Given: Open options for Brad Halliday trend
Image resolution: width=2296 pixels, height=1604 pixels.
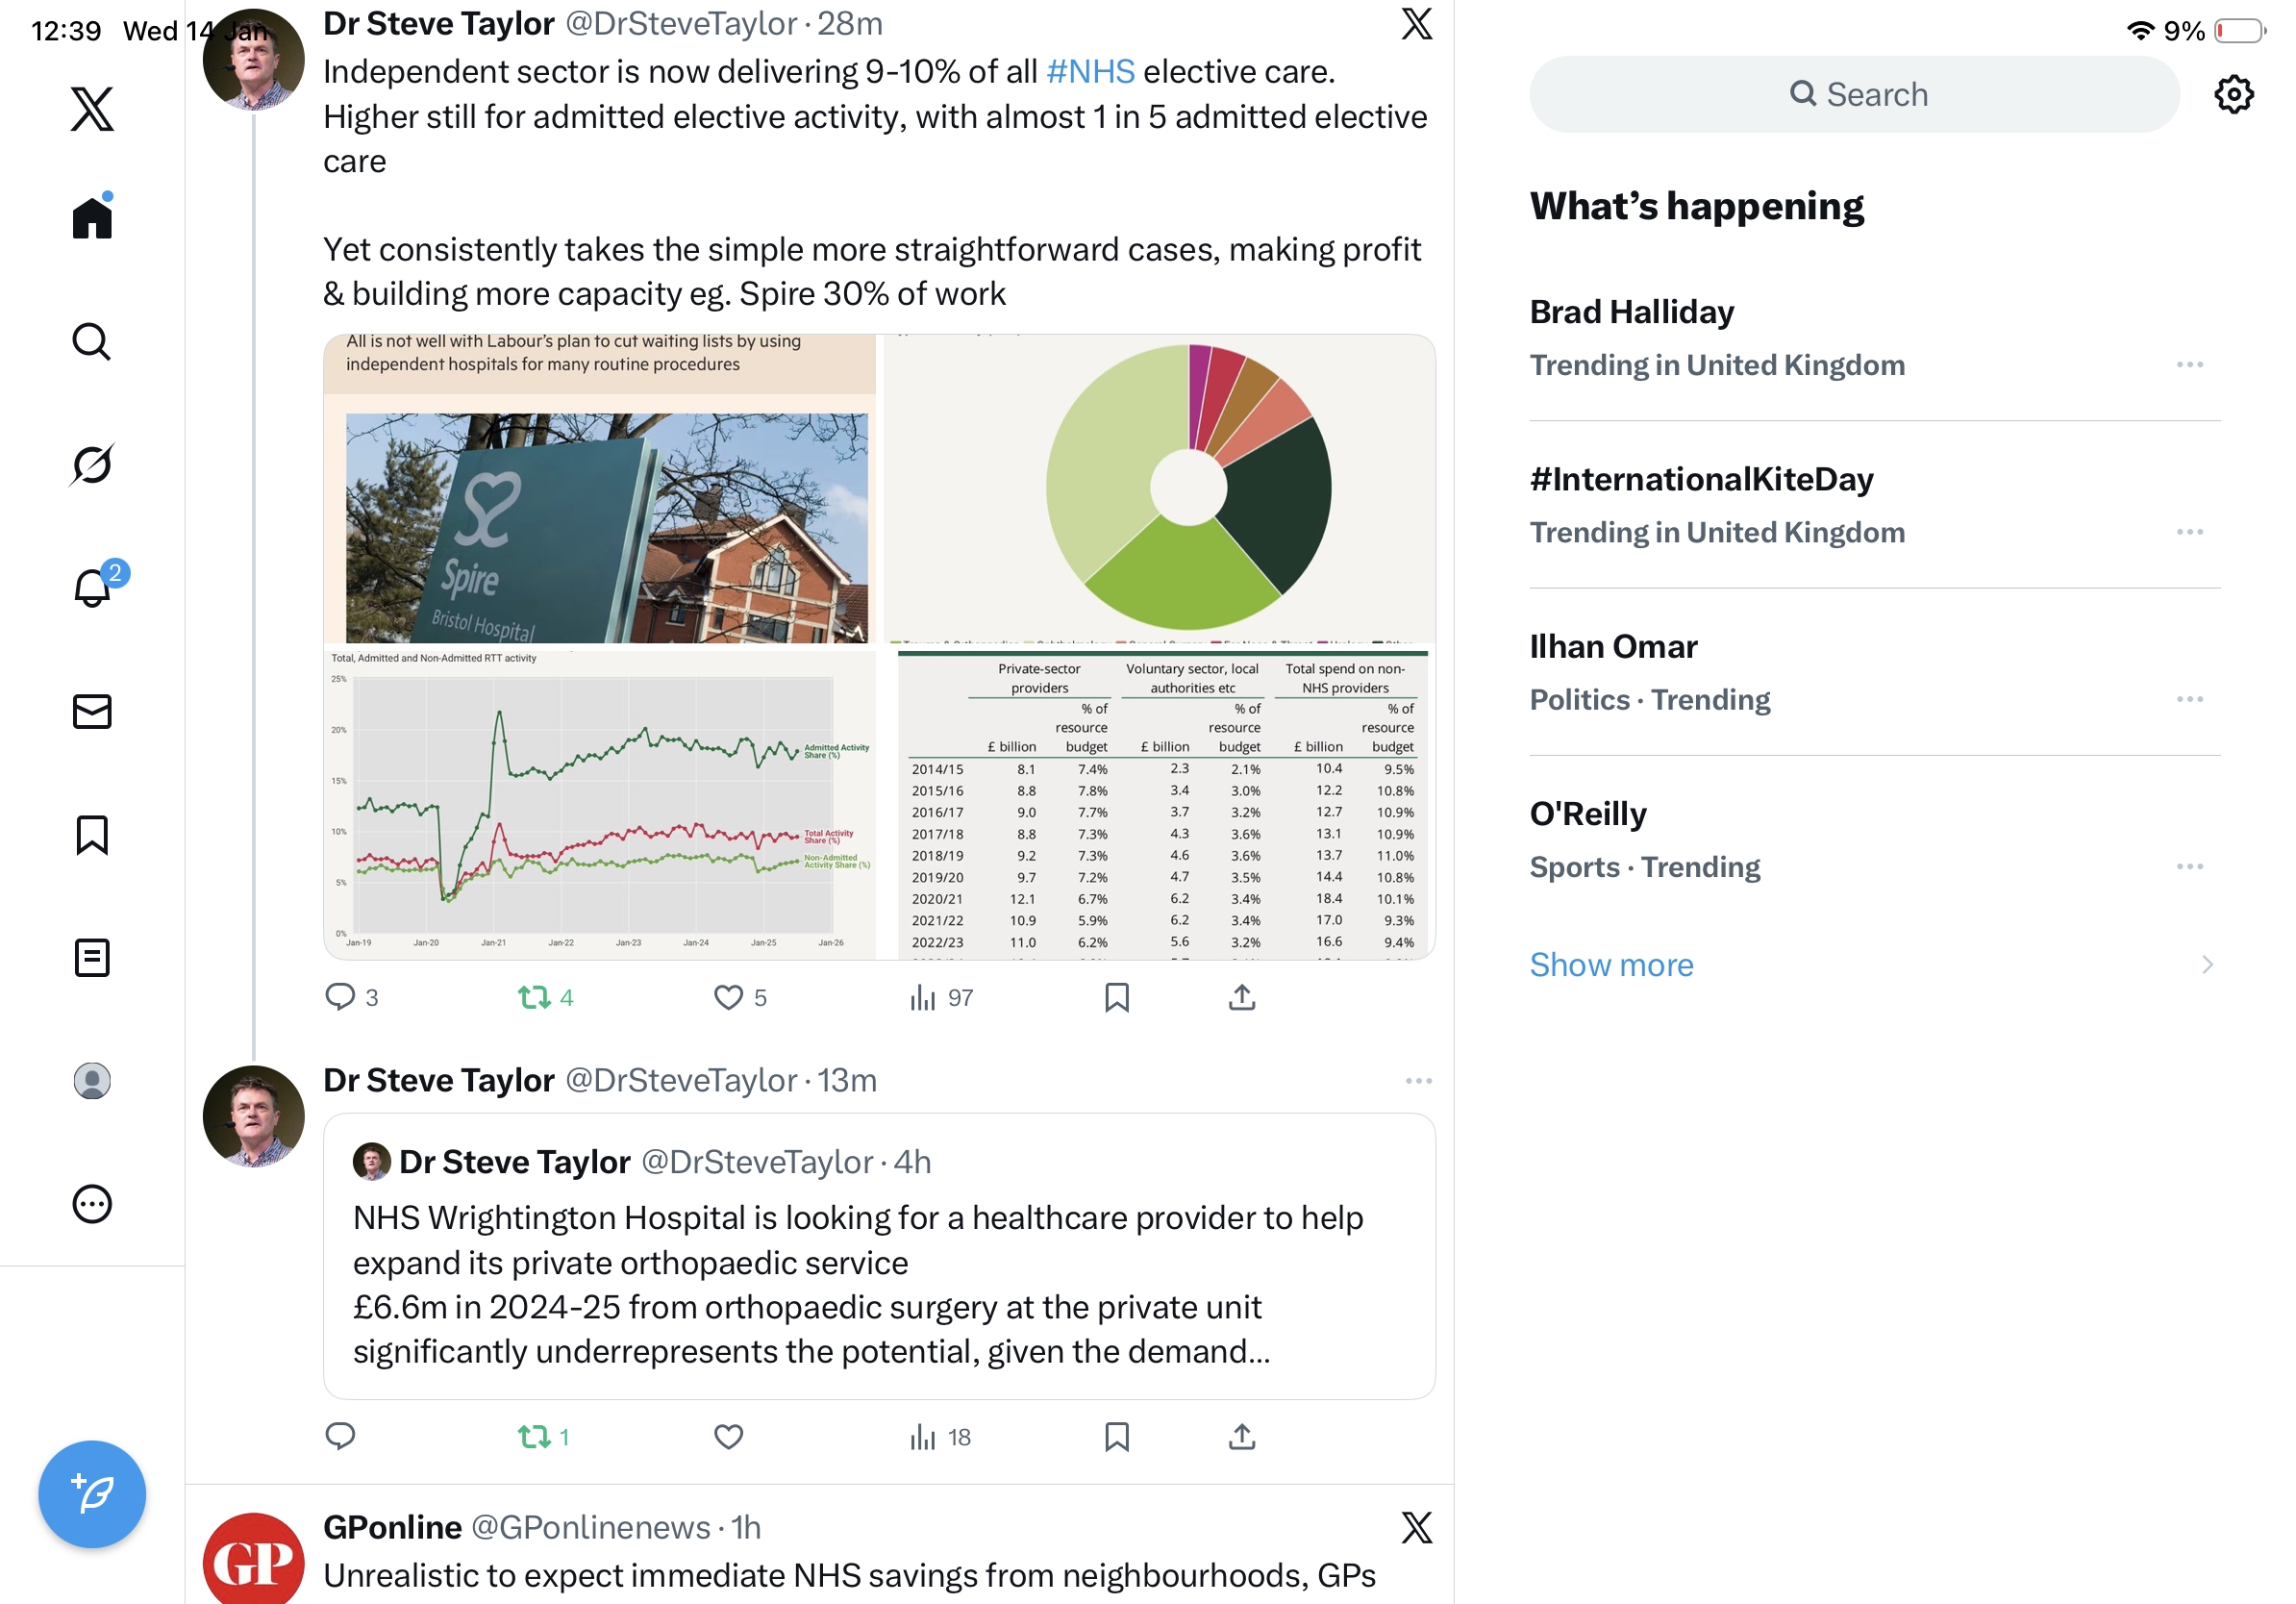Looking at the screenshot, I should pyautogui.click(x=2189, y=365).
